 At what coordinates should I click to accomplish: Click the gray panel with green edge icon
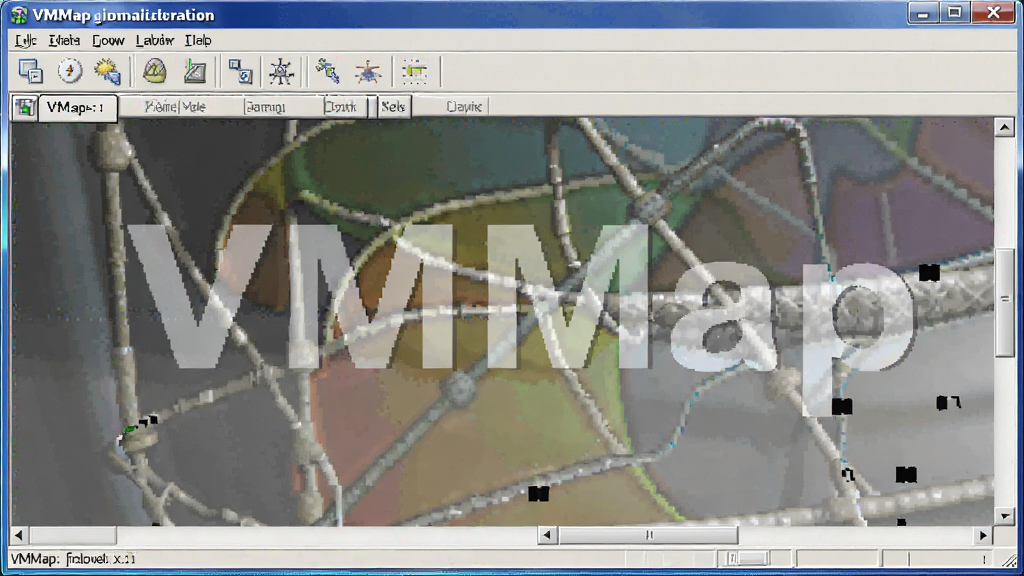coord(195,71)
